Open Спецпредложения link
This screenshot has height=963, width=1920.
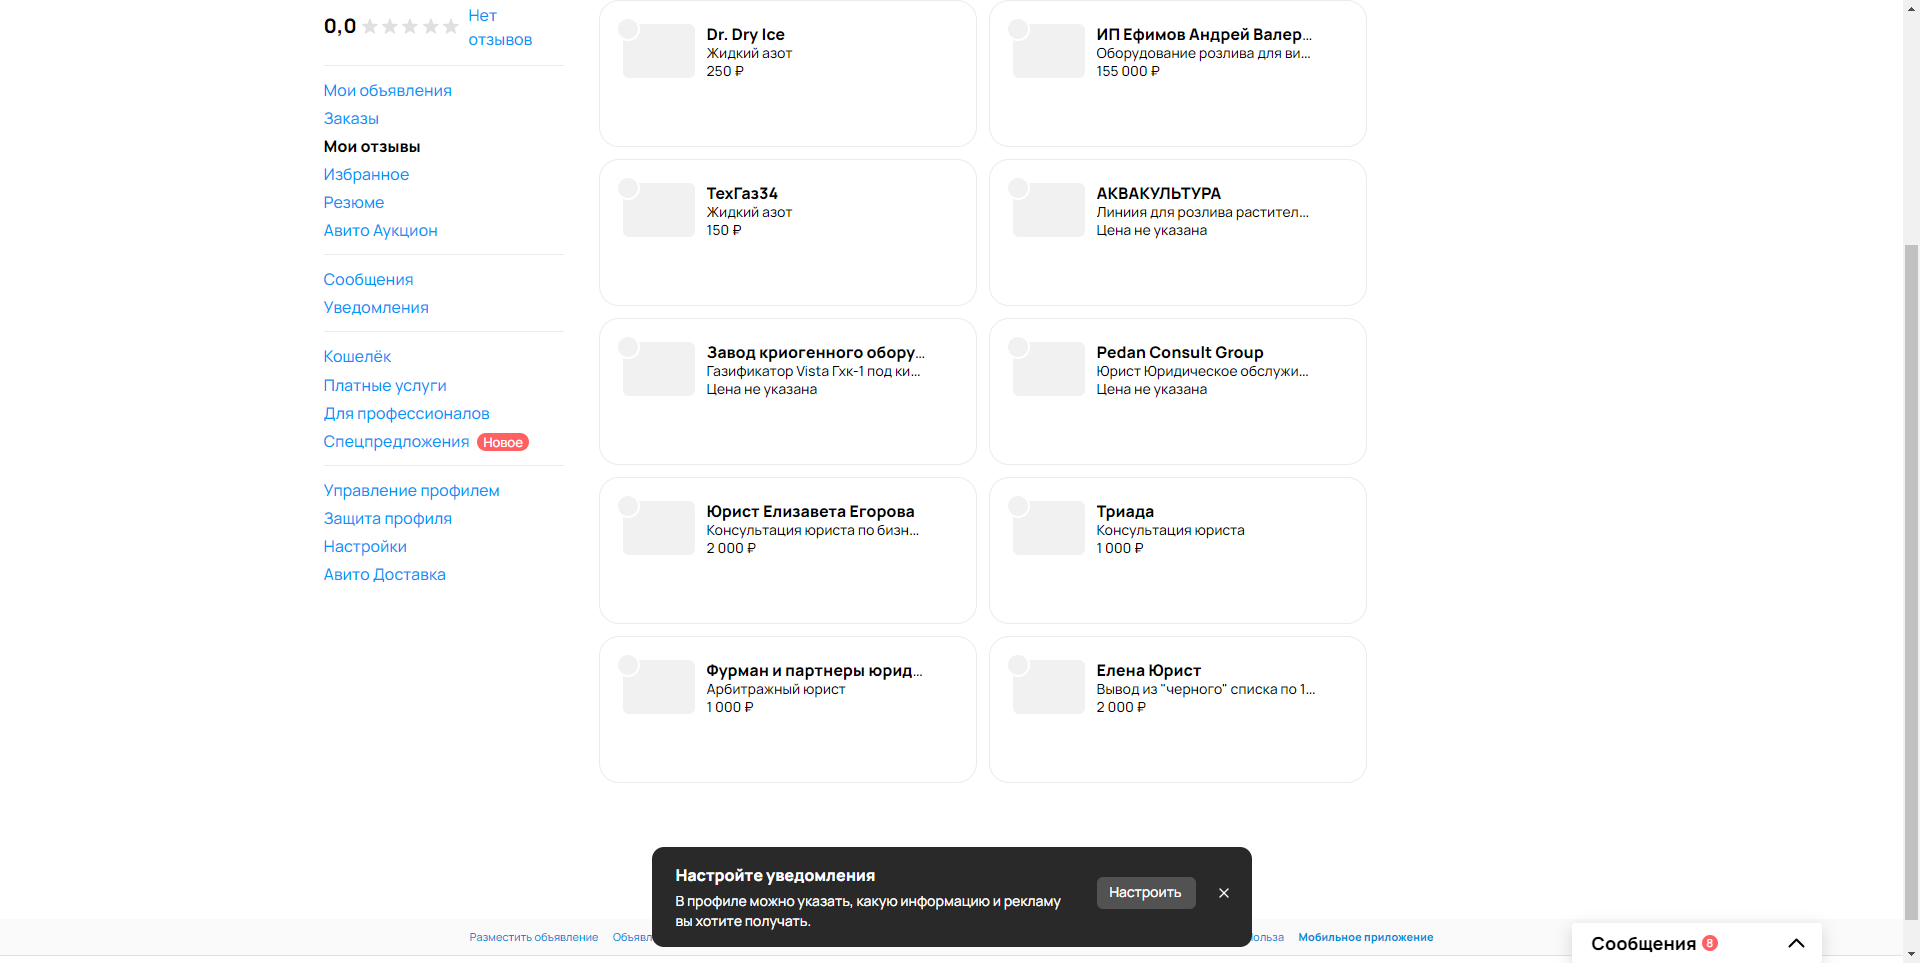click(396, 442)
